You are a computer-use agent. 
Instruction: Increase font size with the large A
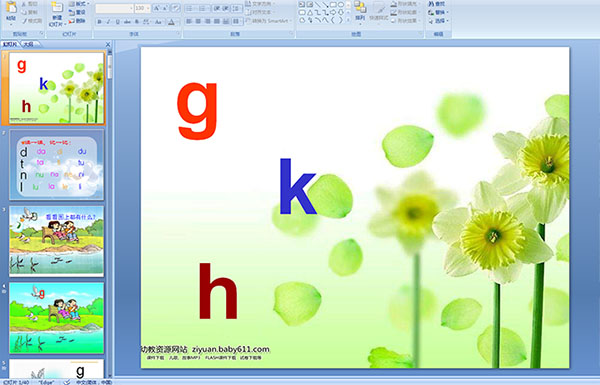tap(157, 8)
